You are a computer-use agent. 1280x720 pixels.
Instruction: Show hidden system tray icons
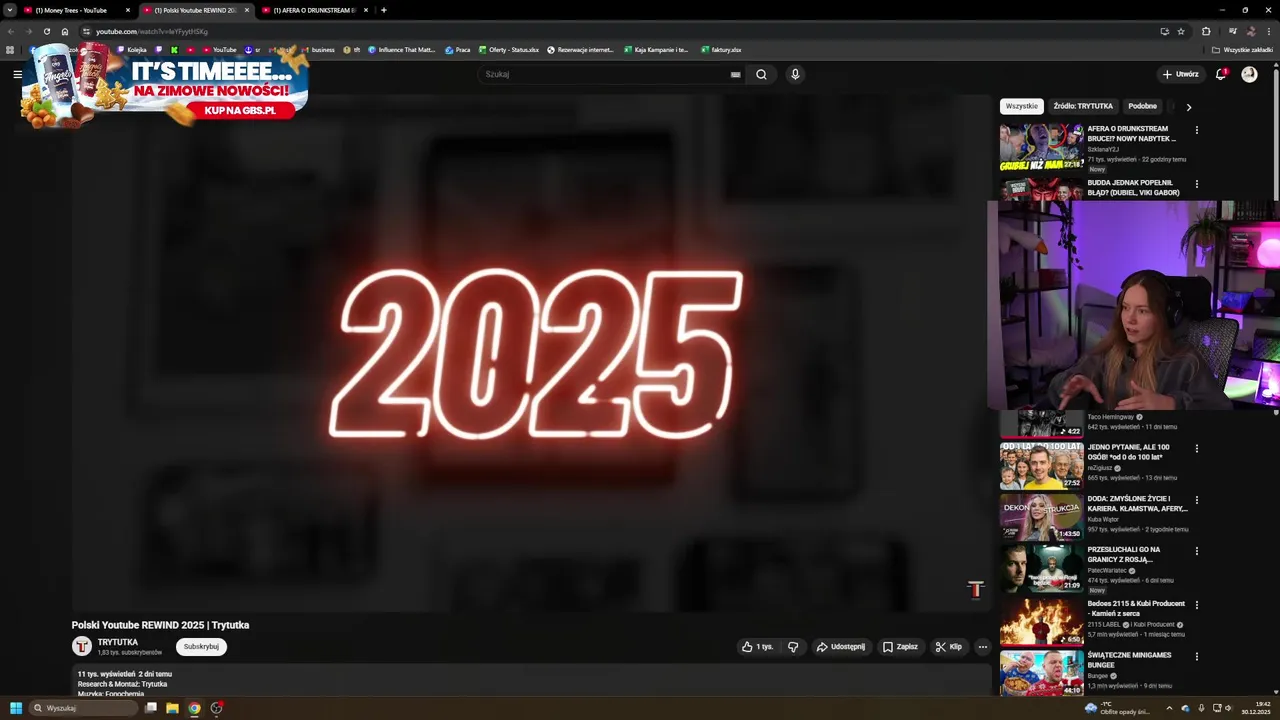coord(1169,708)
